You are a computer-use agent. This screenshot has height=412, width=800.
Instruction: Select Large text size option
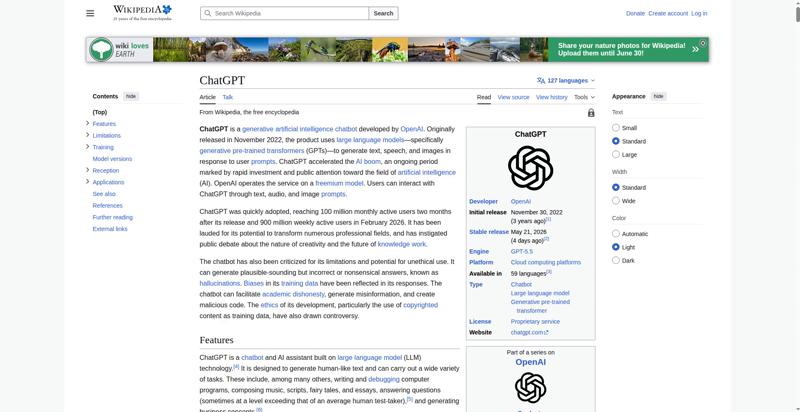pos(616,154)
